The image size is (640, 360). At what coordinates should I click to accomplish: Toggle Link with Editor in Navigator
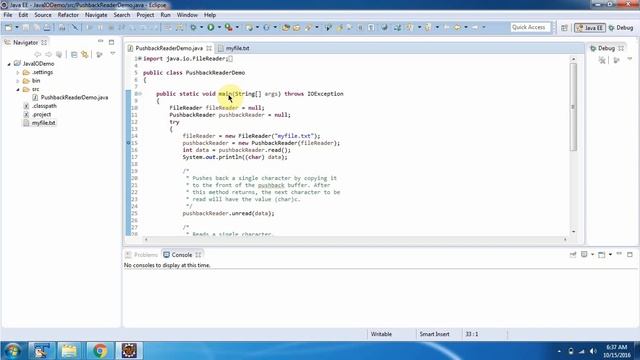[85, 54]
